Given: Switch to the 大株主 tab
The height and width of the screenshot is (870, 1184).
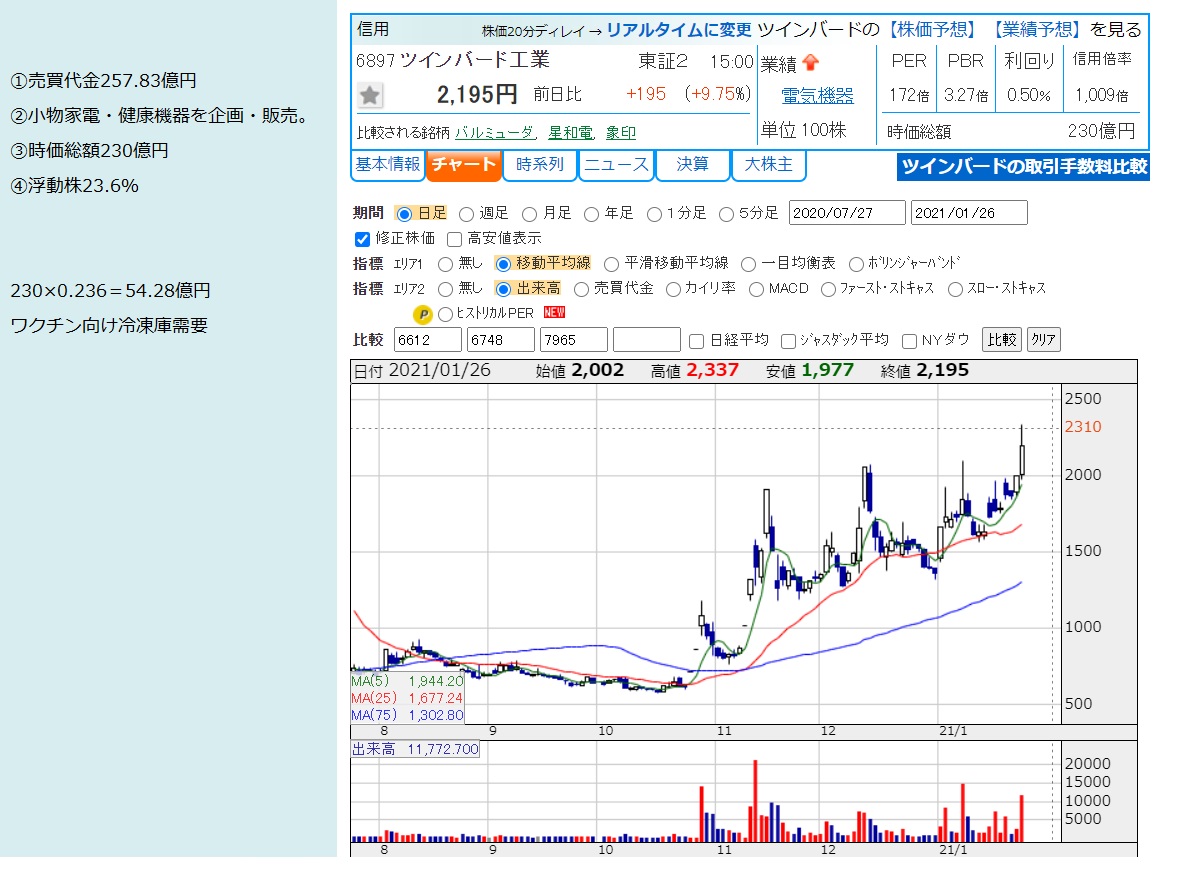Looking at the screenshot, I should (769, 165).
